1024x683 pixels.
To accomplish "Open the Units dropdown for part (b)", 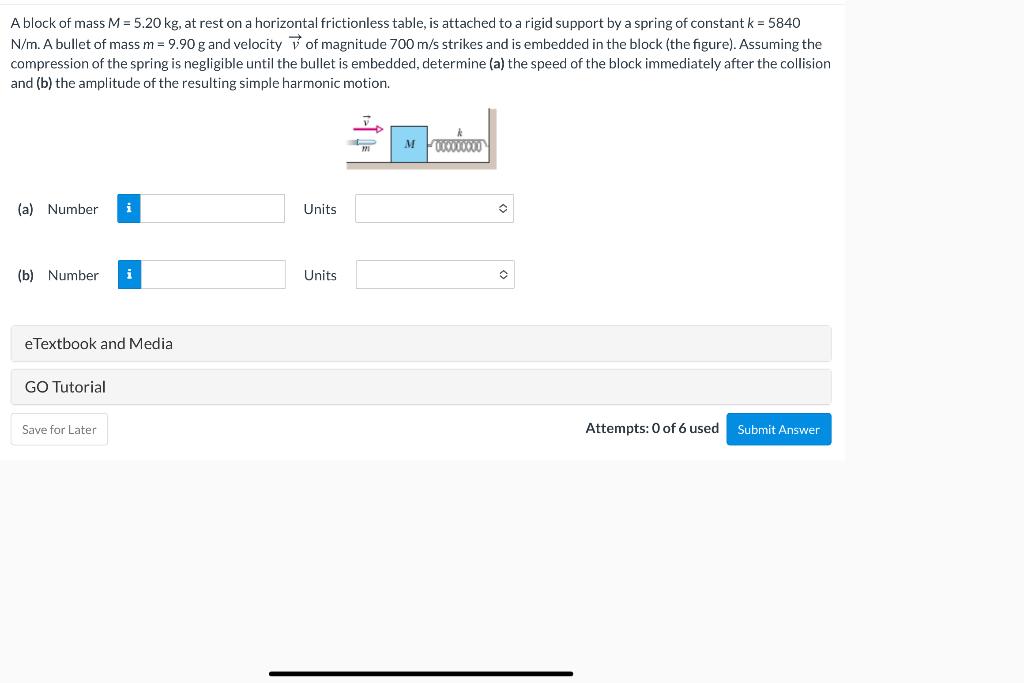I will point(435,274).
